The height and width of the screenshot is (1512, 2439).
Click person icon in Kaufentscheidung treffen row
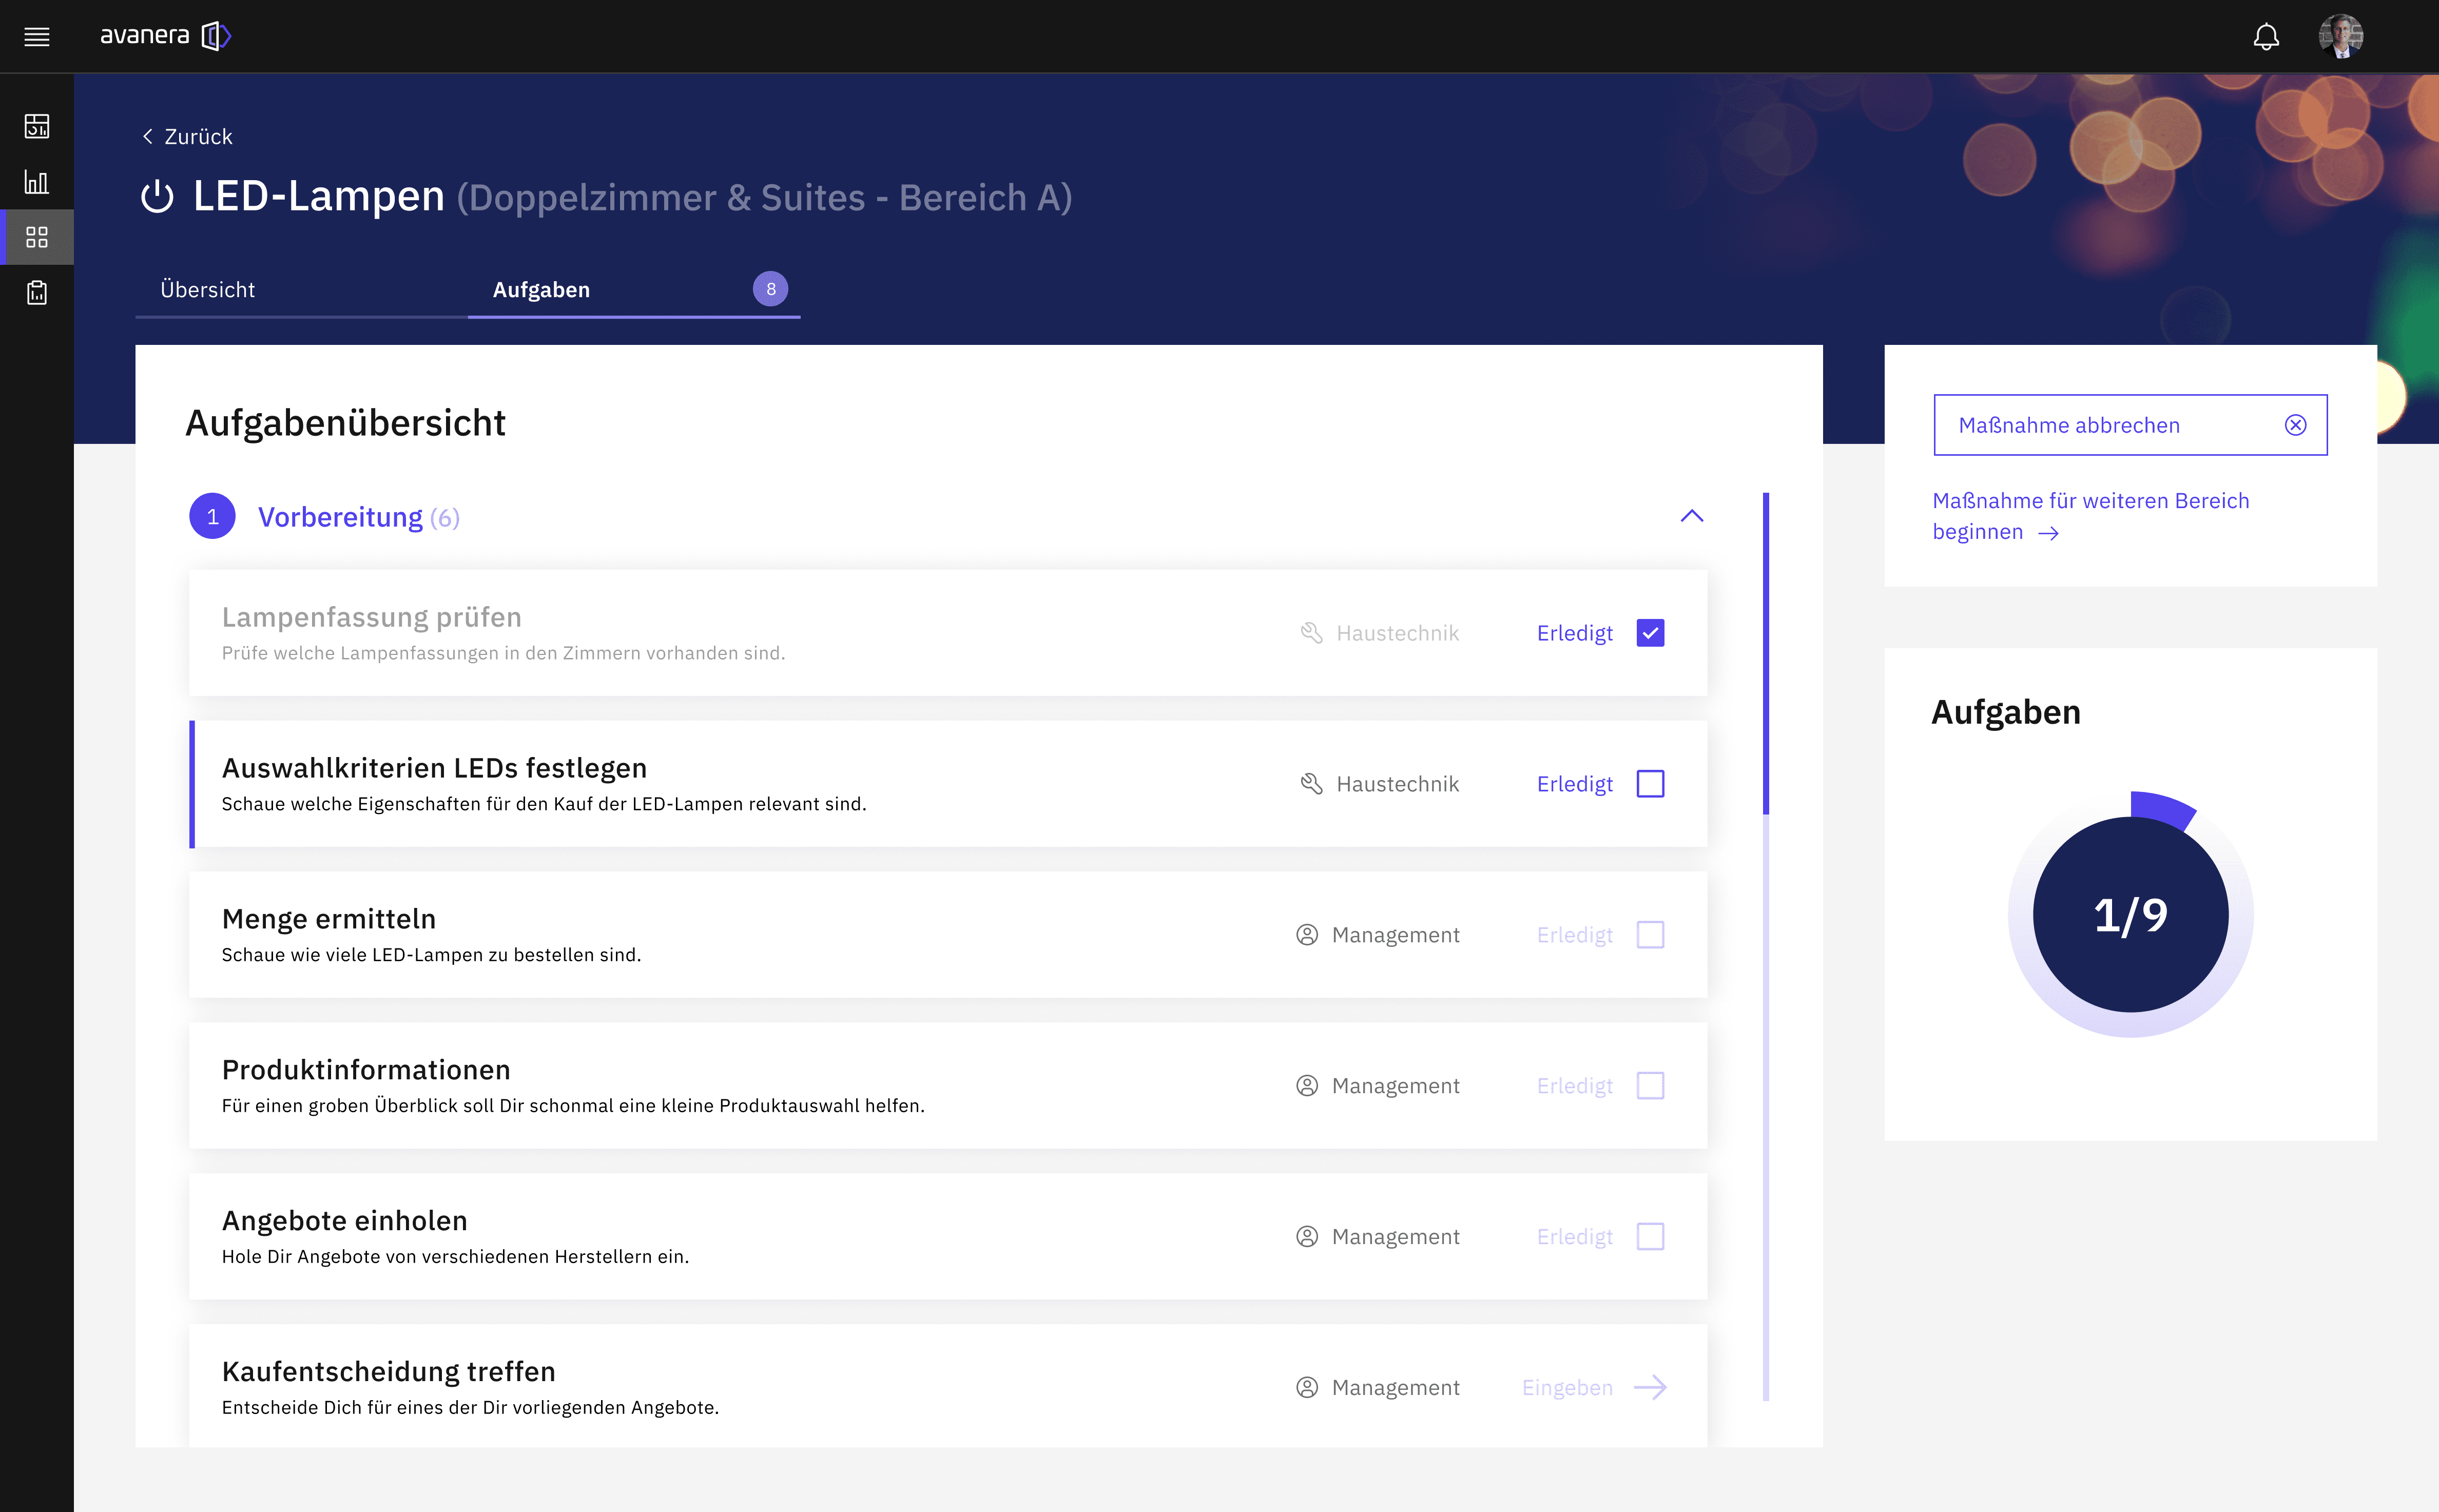1307,1388
